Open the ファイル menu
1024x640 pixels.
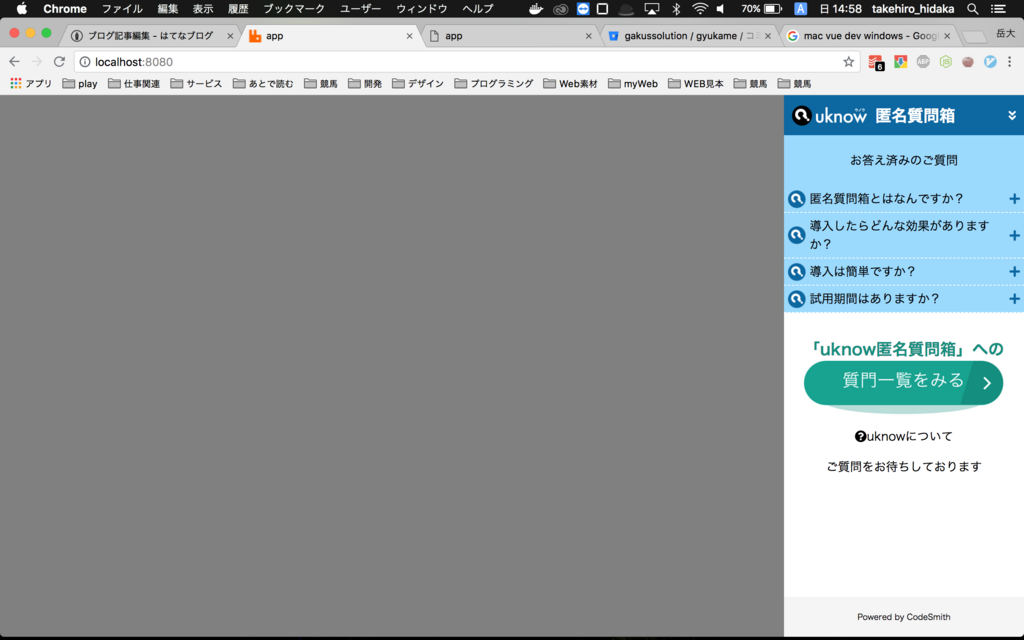click(122, 8)
